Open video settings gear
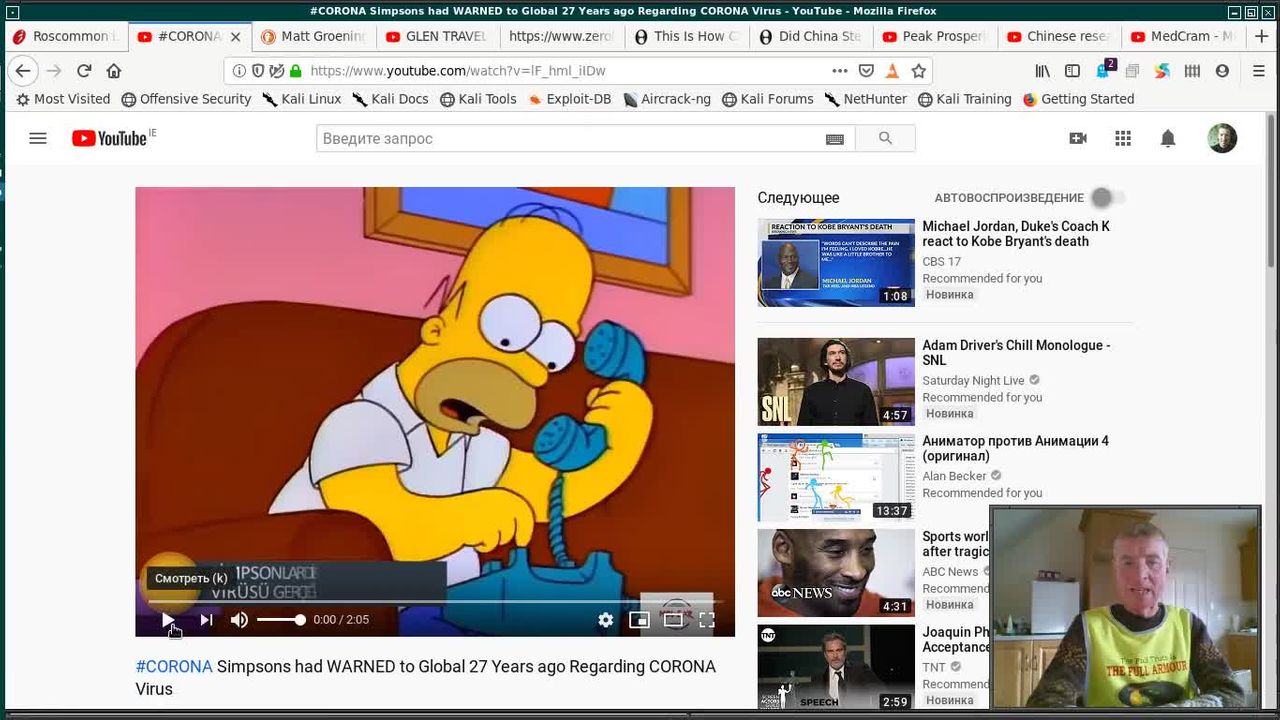The width and height of the screenshot is (1280, 720). tap(605, 620)
